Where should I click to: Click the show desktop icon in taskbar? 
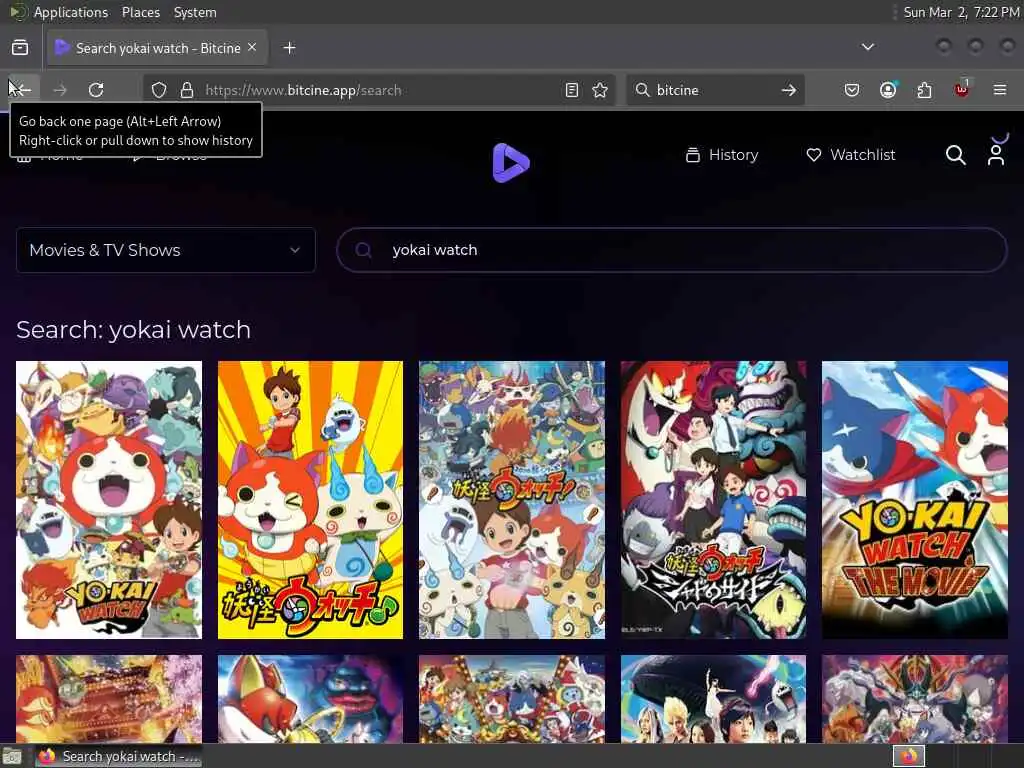point(12,757)
